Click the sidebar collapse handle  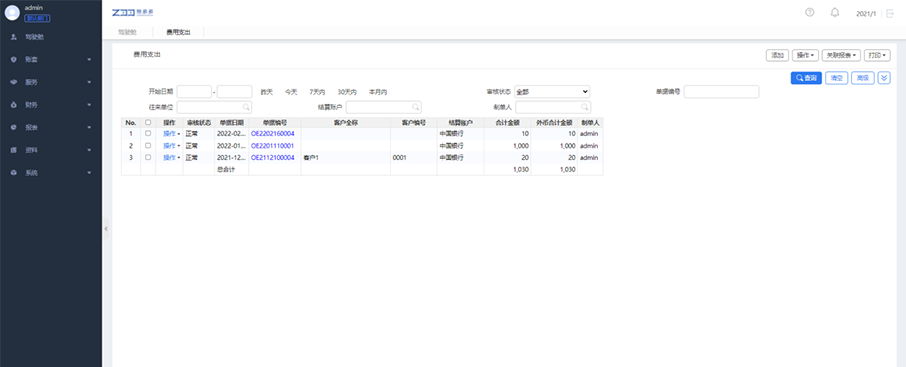click(x=105, y=229)
